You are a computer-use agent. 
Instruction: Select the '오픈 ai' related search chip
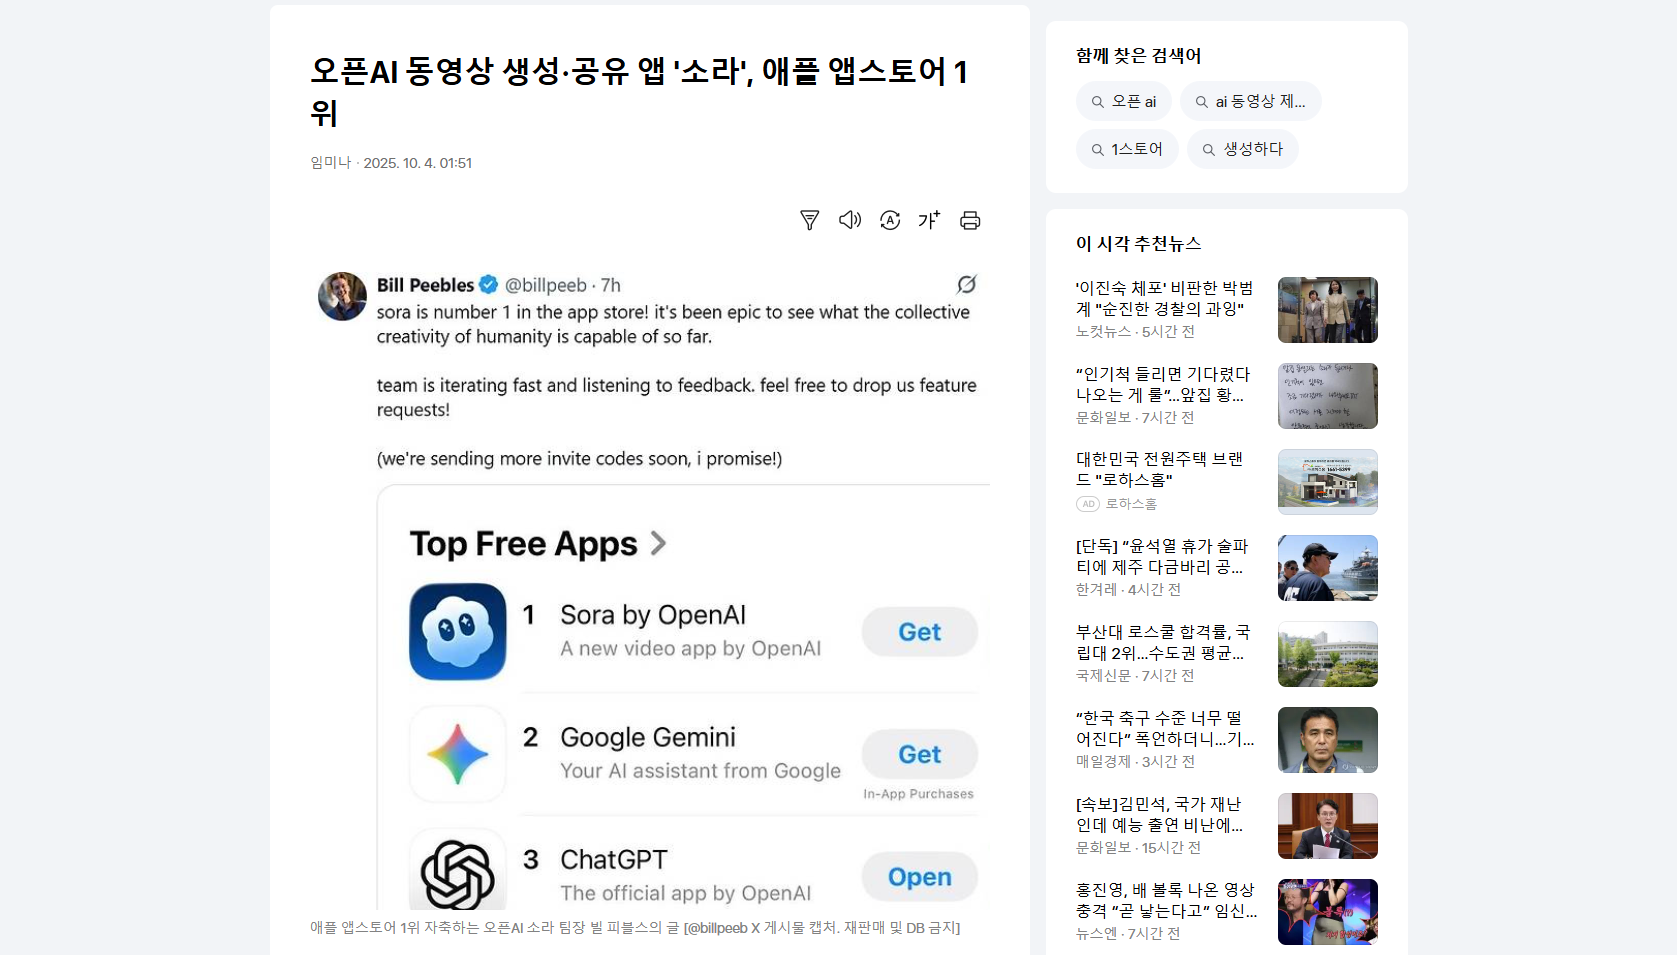point(1124,101)
